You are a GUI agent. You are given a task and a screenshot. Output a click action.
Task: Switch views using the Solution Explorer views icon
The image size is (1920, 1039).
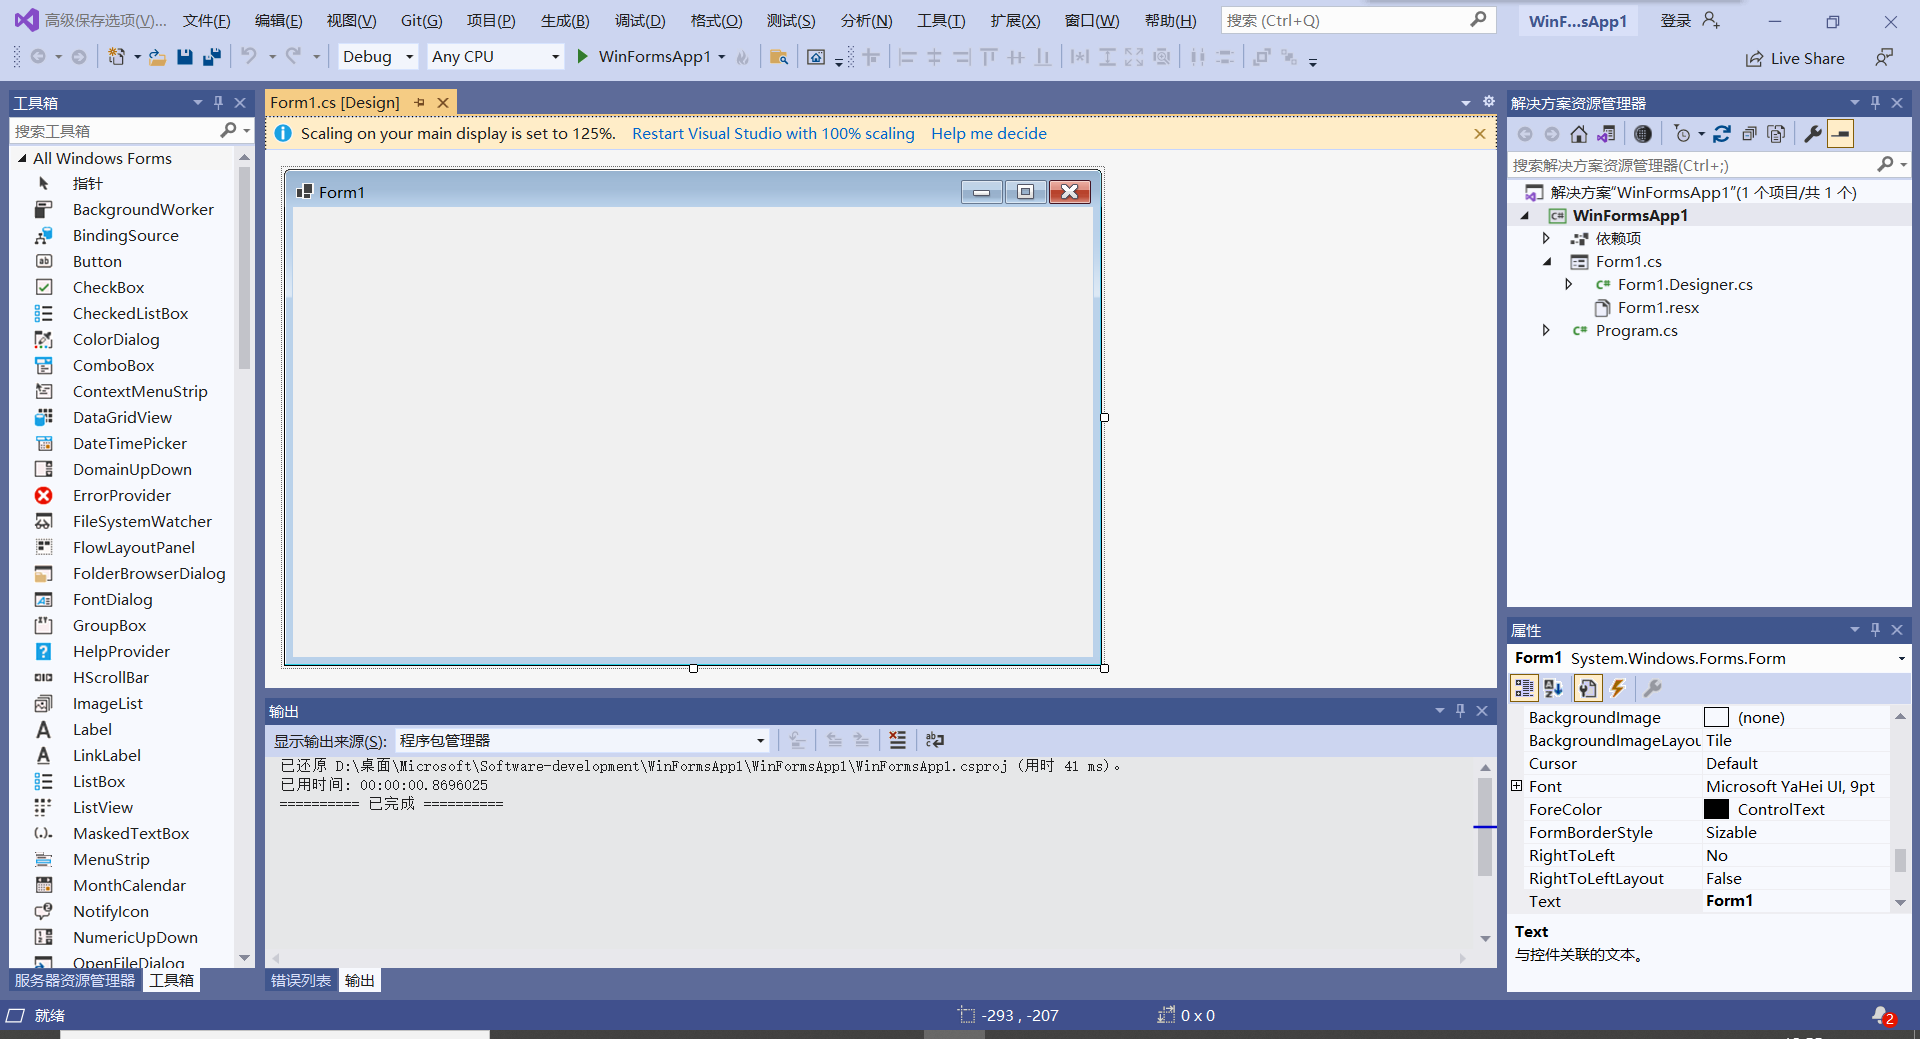coord(1606,134)
